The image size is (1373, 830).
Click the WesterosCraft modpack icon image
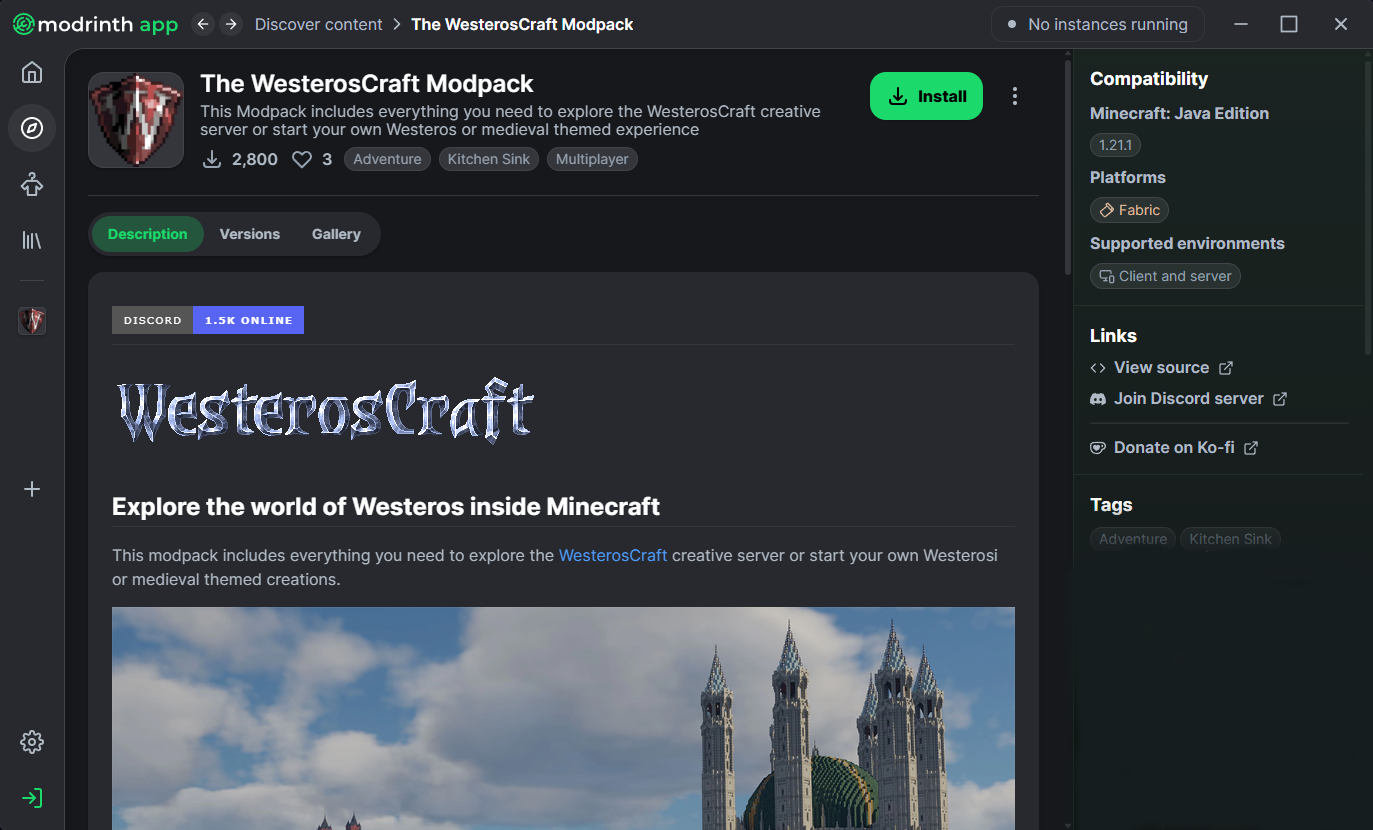pos(136,120)
